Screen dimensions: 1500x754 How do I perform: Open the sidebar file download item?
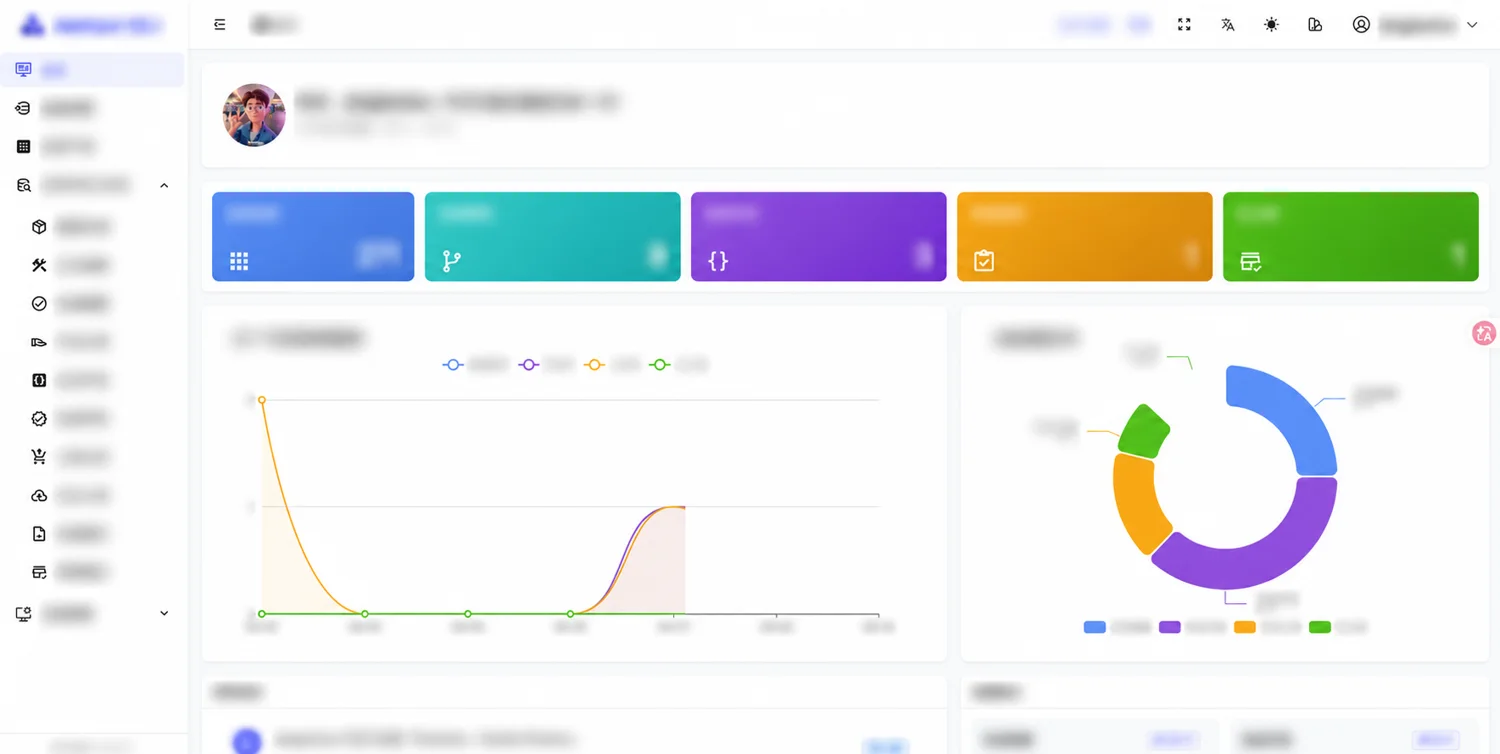[92, 534]
